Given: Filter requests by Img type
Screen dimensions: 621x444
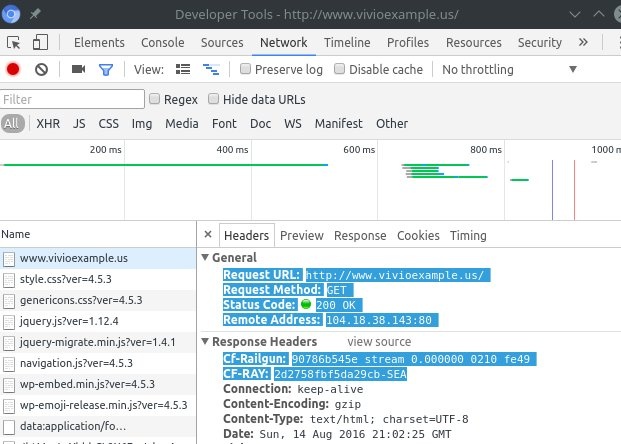Looking at the screenshot, I should point(142,124).
